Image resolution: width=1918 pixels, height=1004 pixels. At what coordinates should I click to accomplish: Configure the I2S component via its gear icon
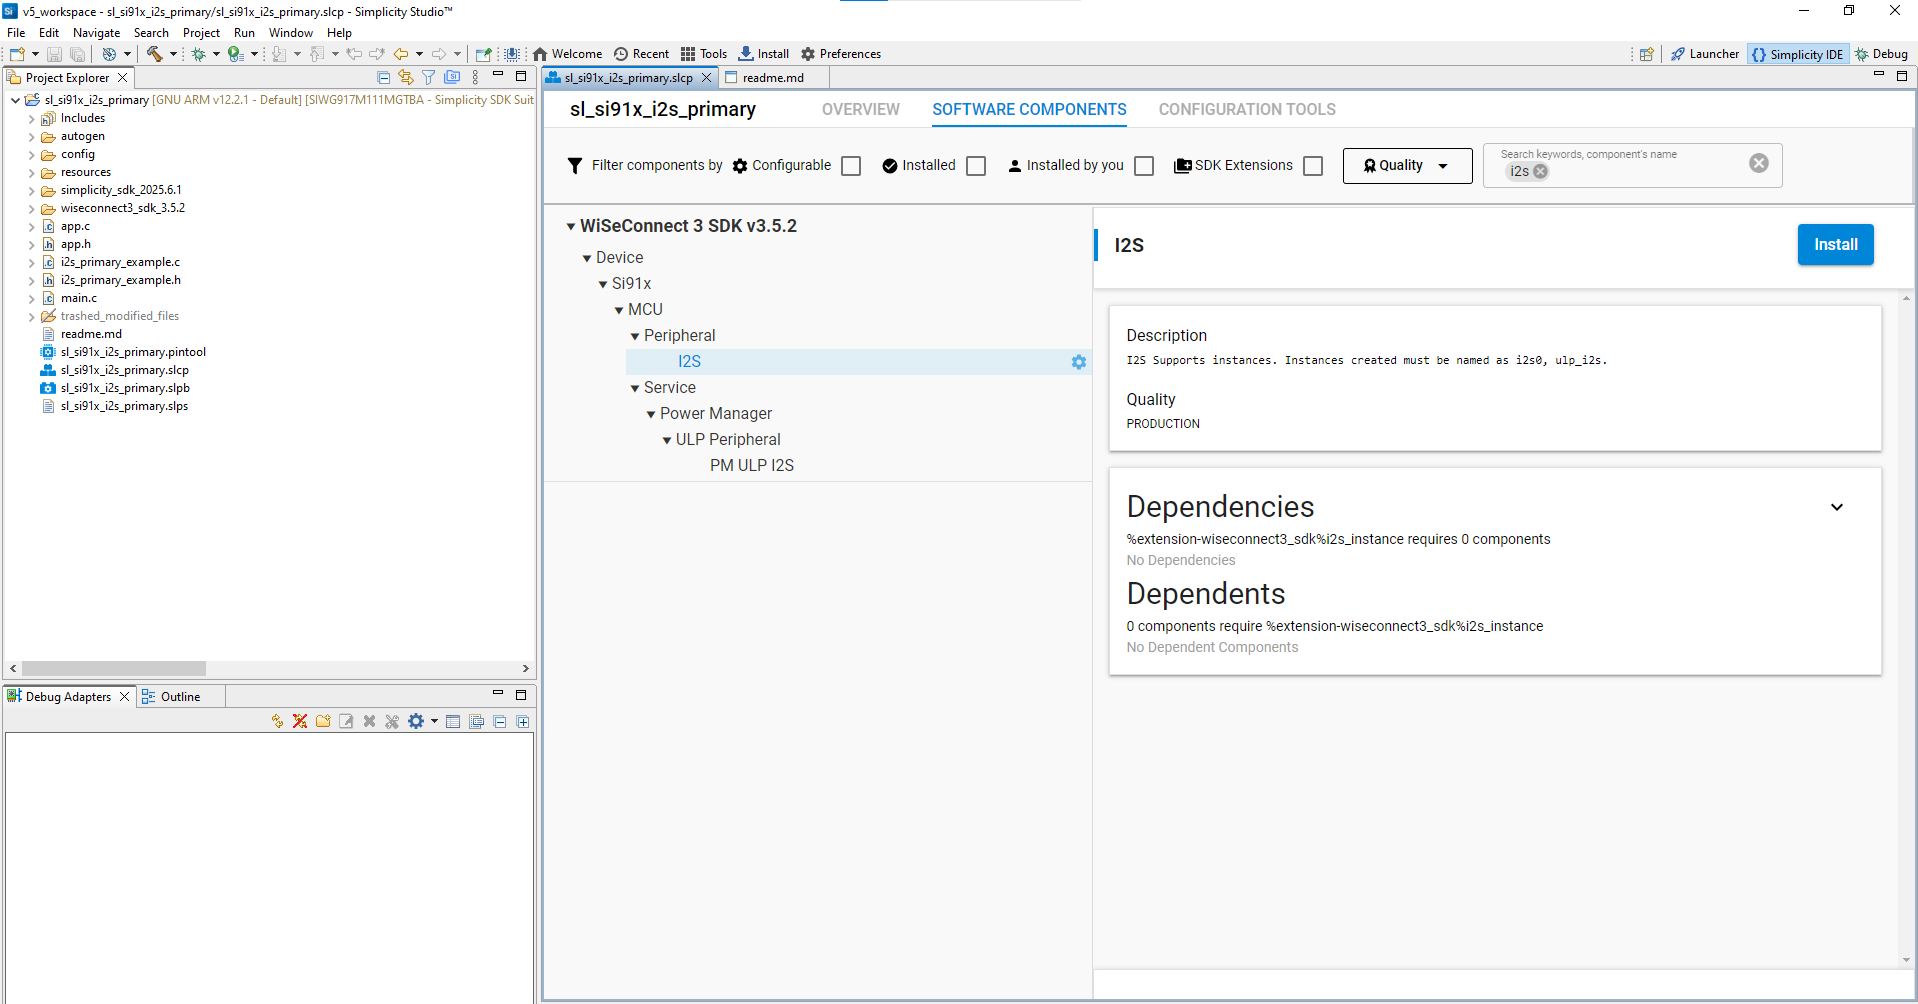coord(1078,362)
